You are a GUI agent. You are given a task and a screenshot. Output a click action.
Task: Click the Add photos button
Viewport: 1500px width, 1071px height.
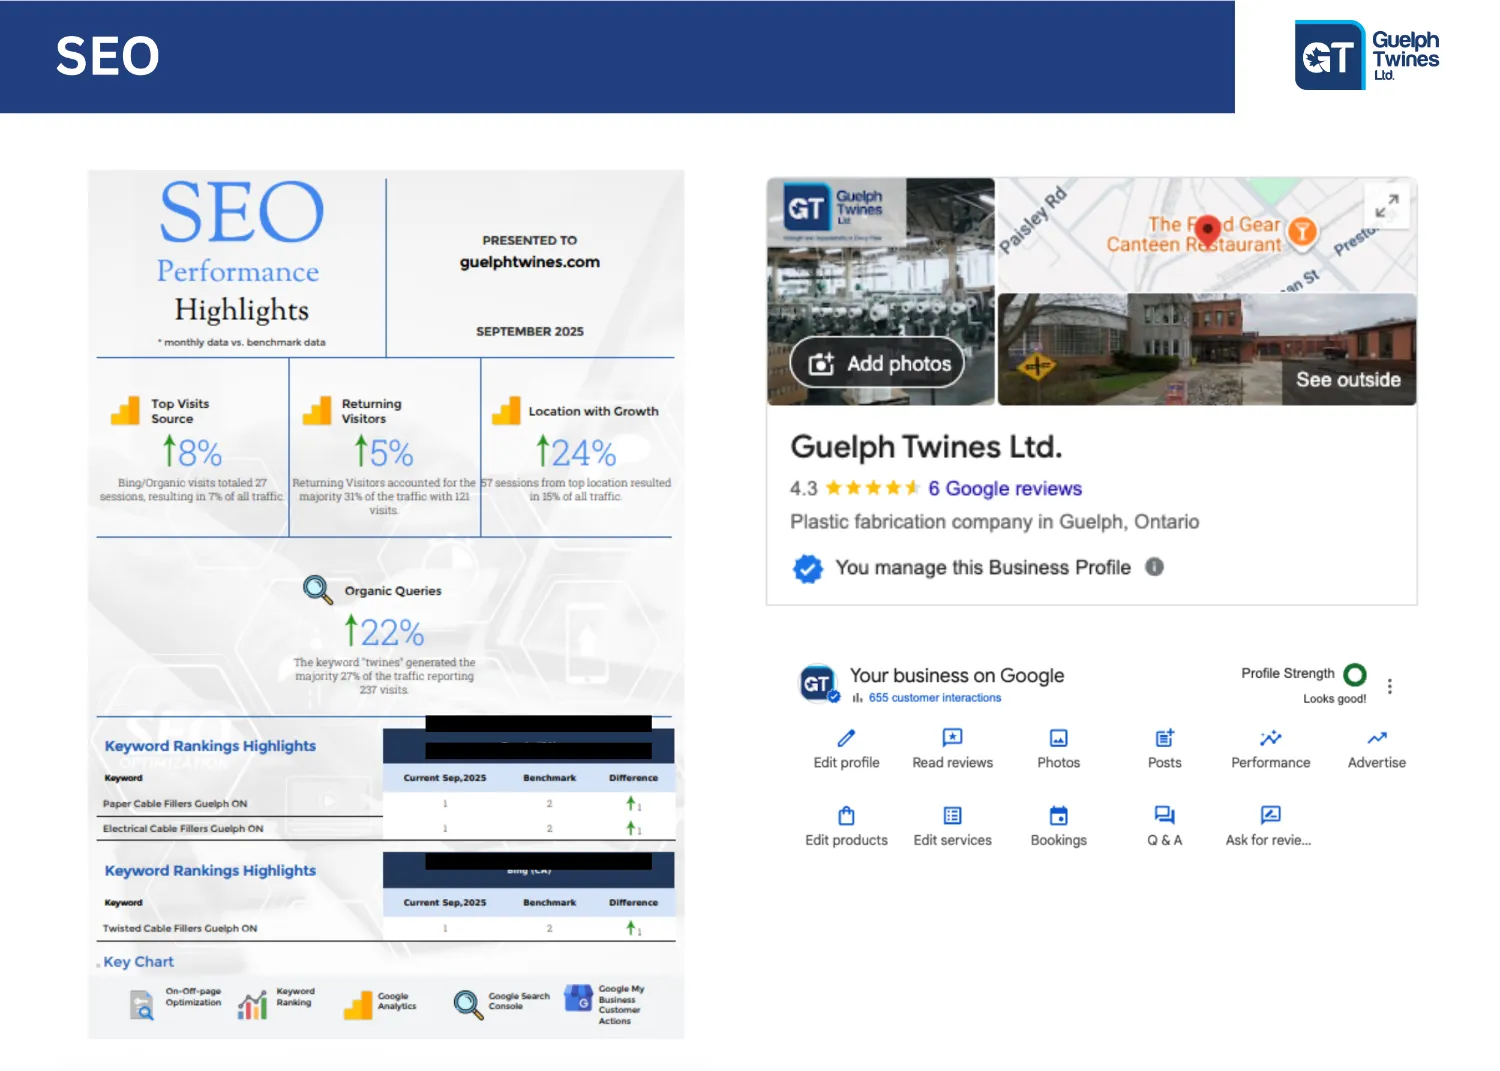pos(878,363)
